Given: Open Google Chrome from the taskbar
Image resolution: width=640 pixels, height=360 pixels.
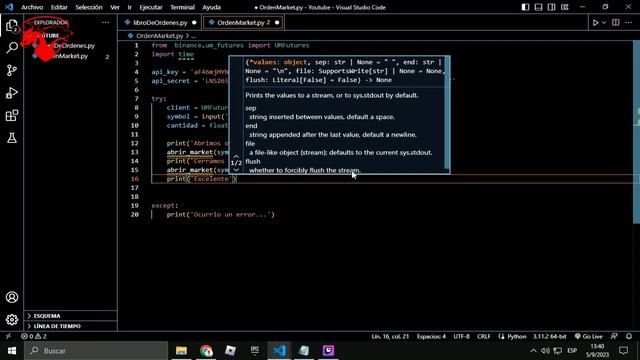Looking at the screenshot, I should (x=206, y=351).
